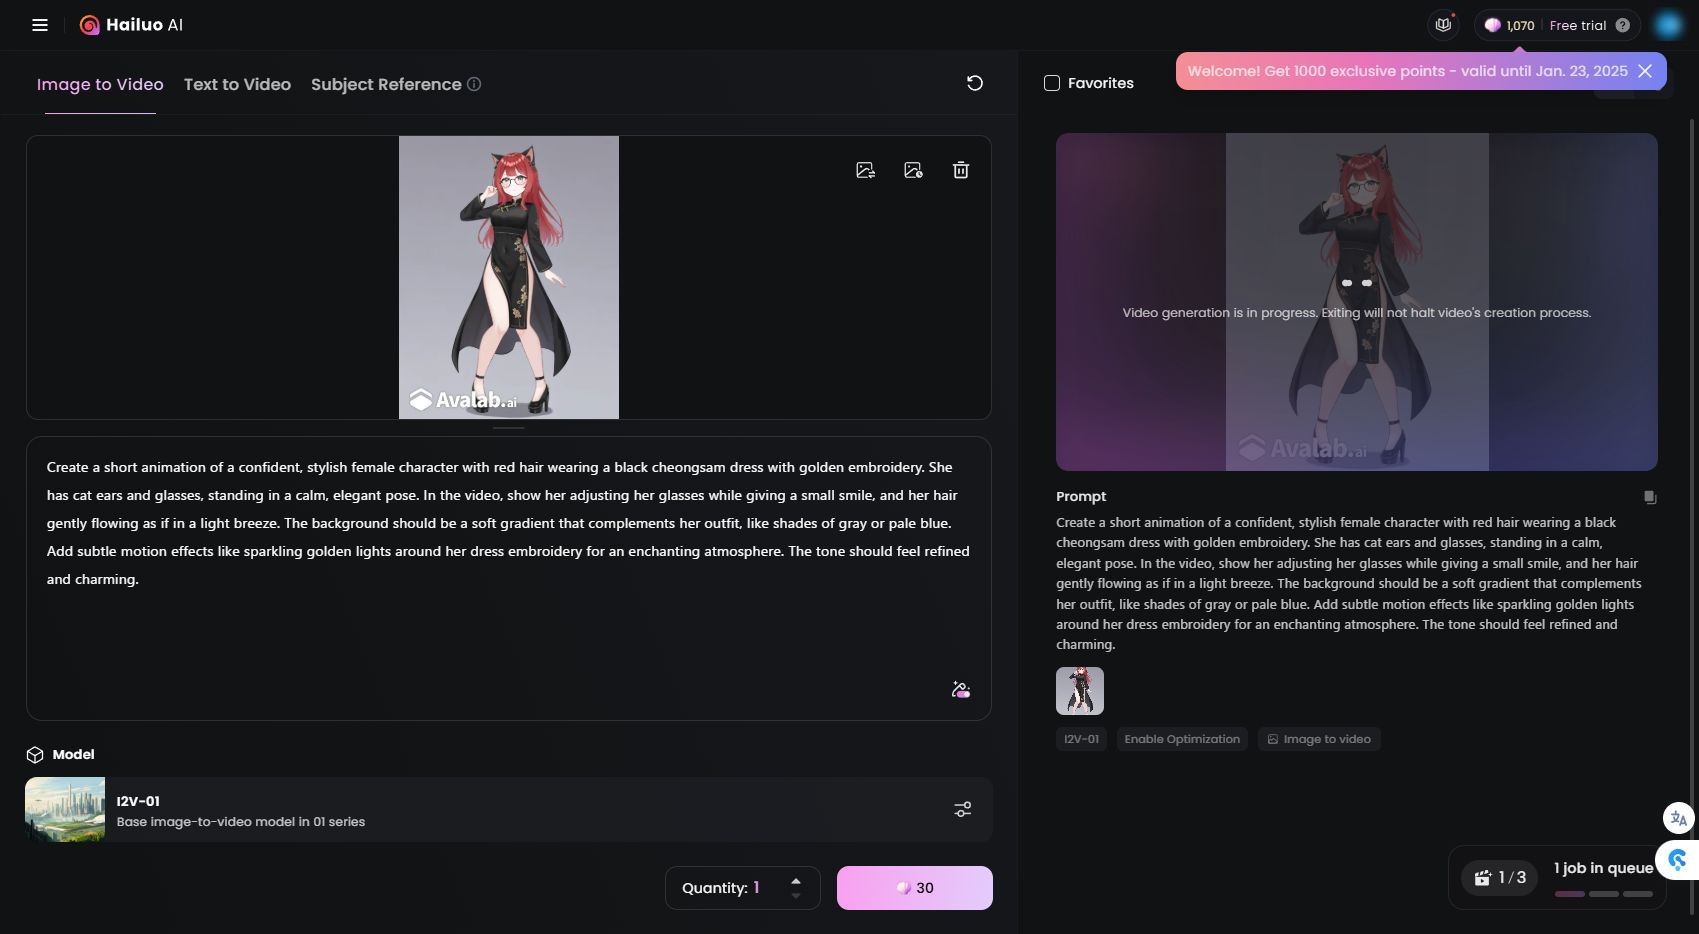
Task: Open the Subject Reference tab
Action: 386,84
